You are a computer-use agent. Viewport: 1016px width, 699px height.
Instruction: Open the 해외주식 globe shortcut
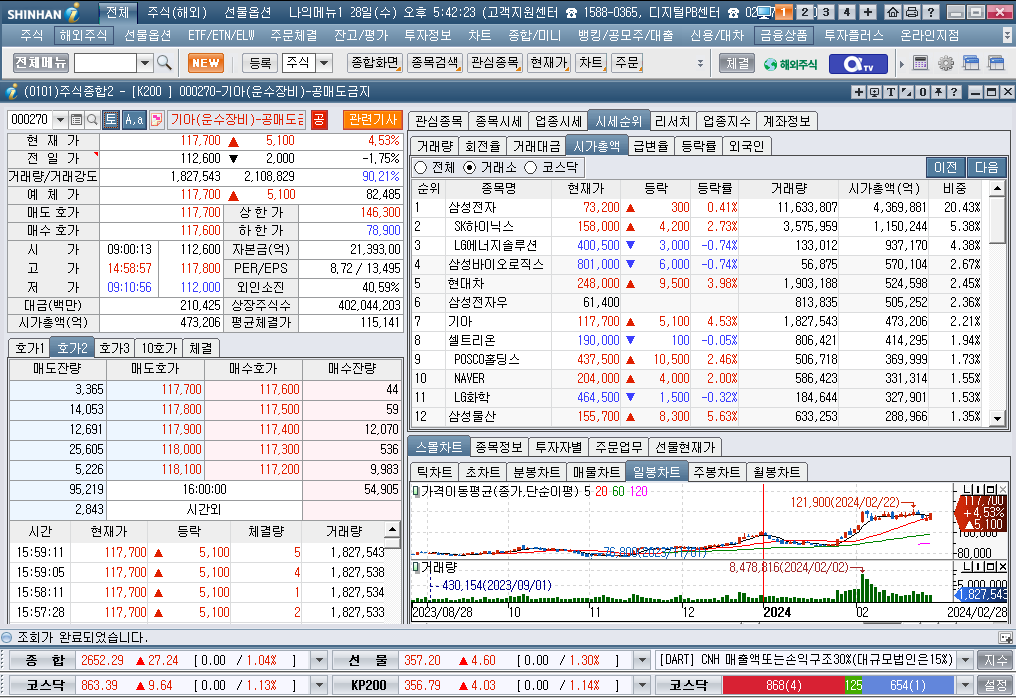pyautogui.click(x=791, y=64)
